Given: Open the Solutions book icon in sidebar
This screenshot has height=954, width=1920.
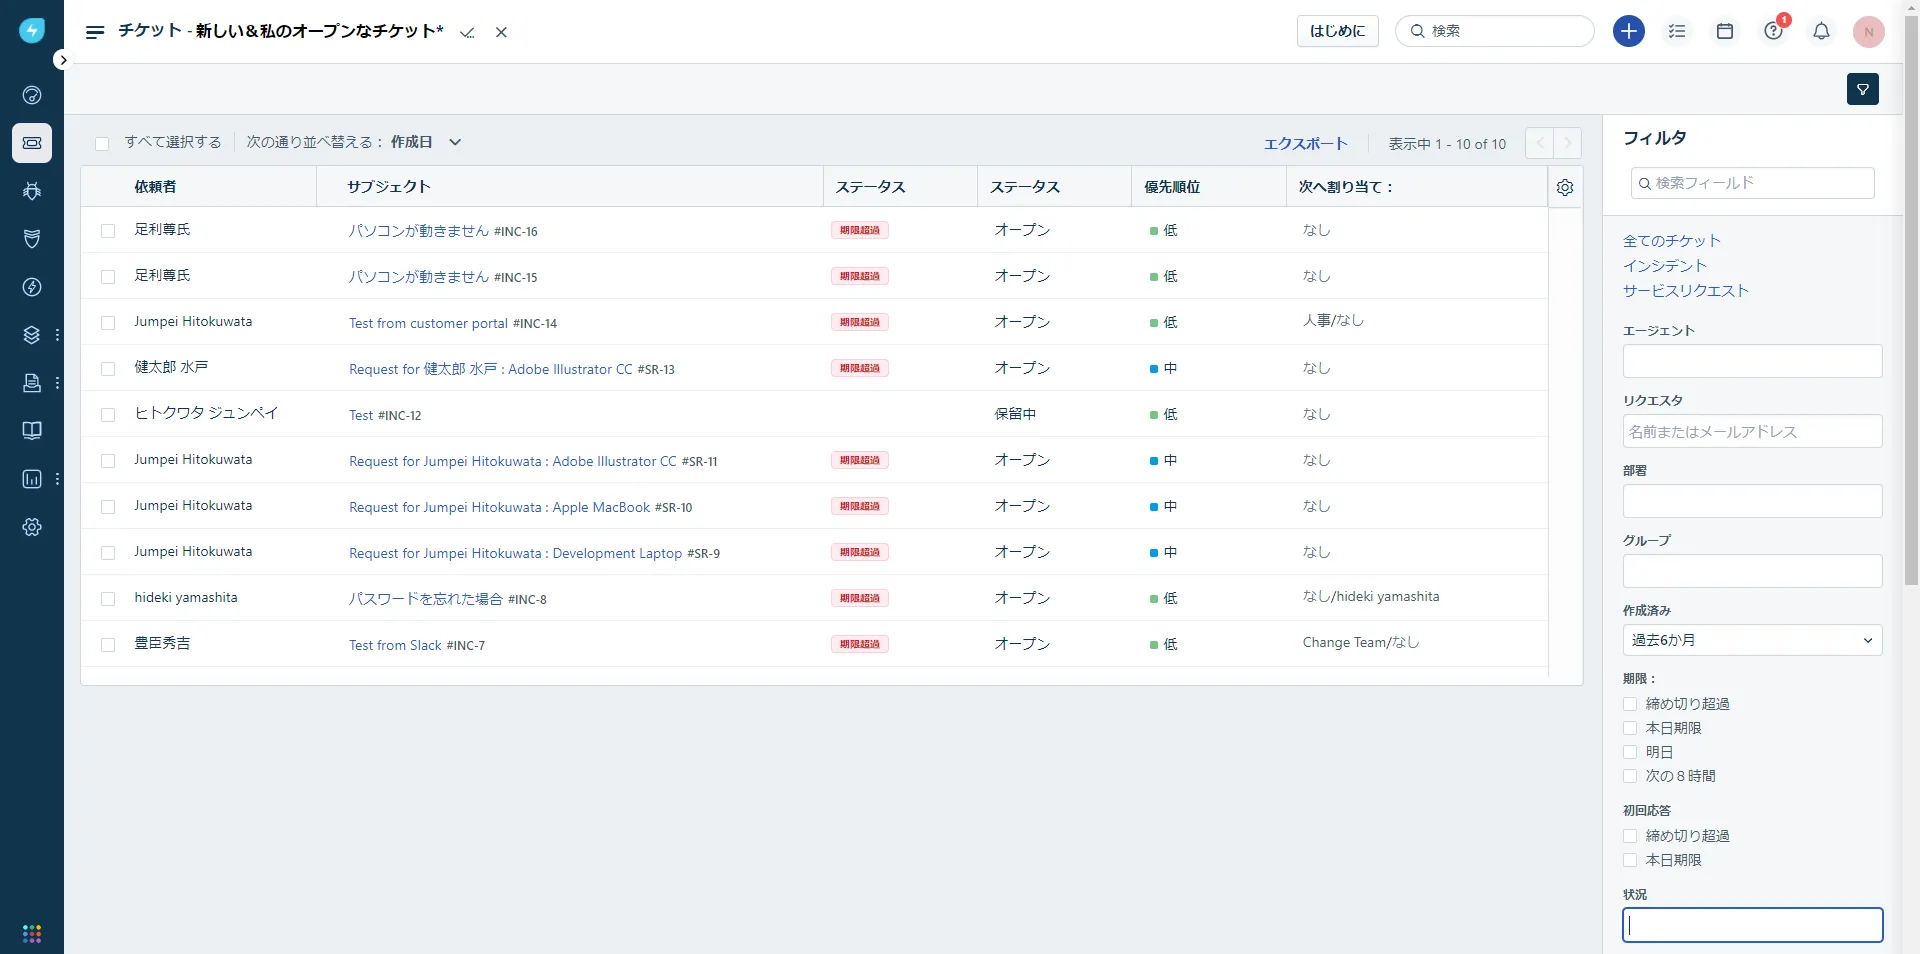Looking at the screenshot, I should tap(32, 431).
